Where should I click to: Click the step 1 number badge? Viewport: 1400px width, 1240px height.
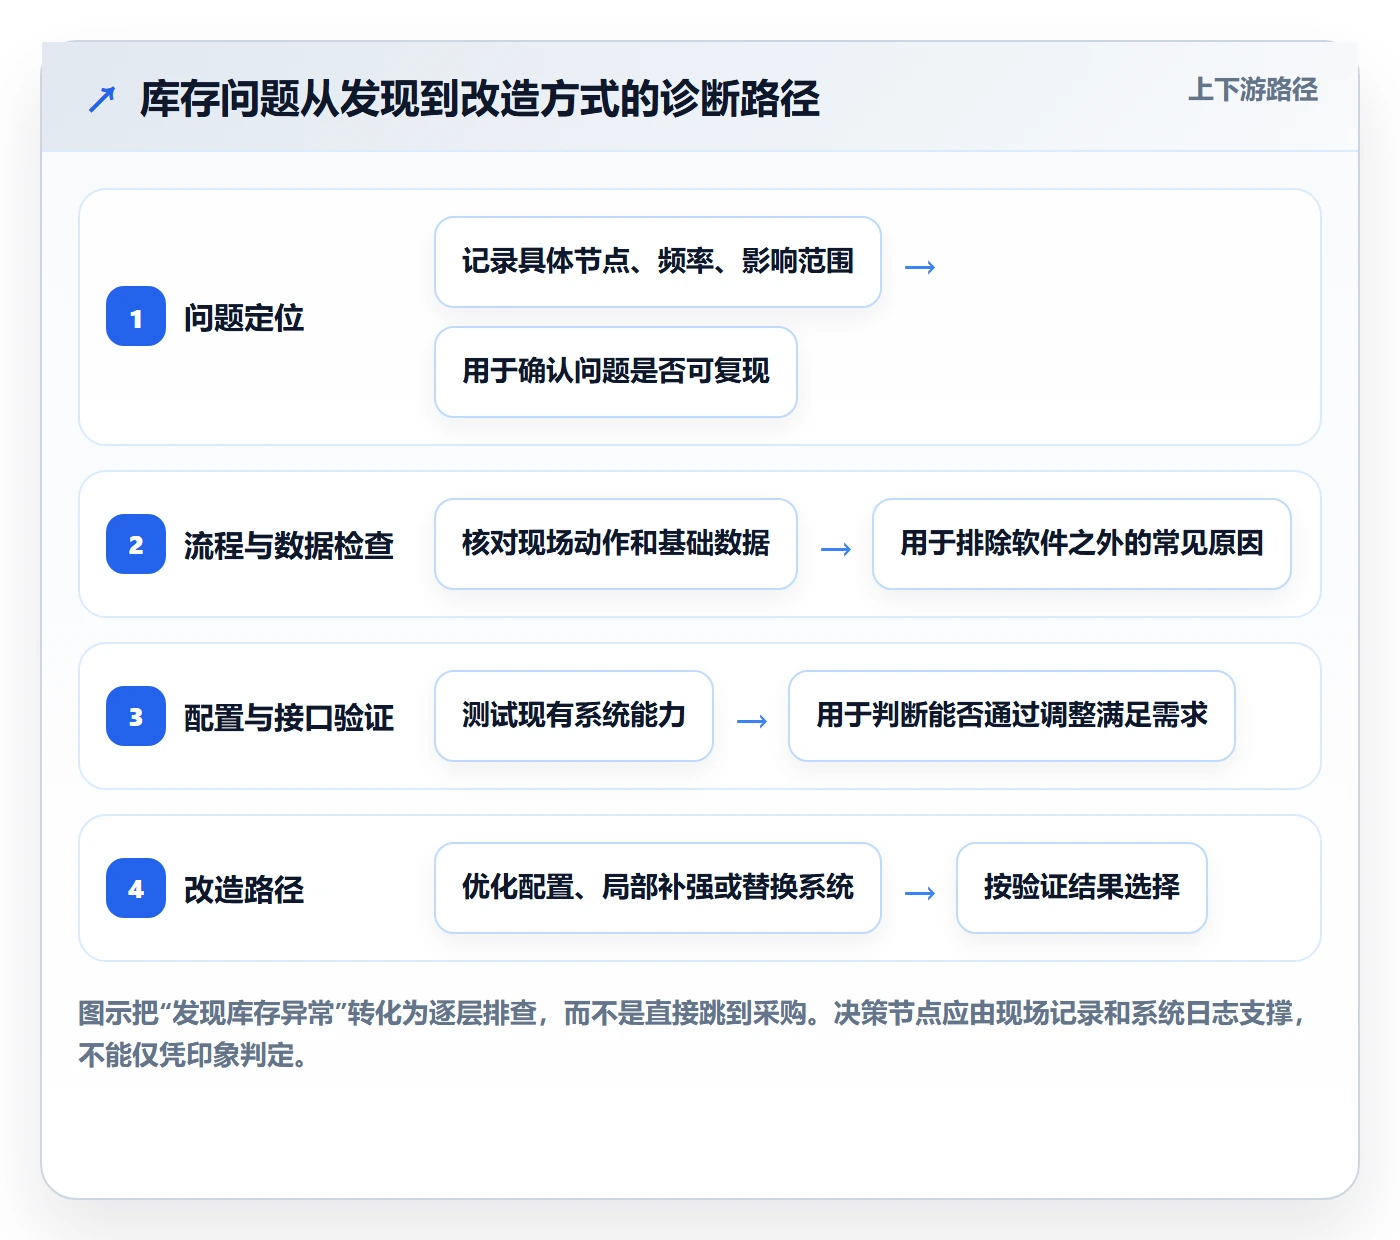(136, 316)
